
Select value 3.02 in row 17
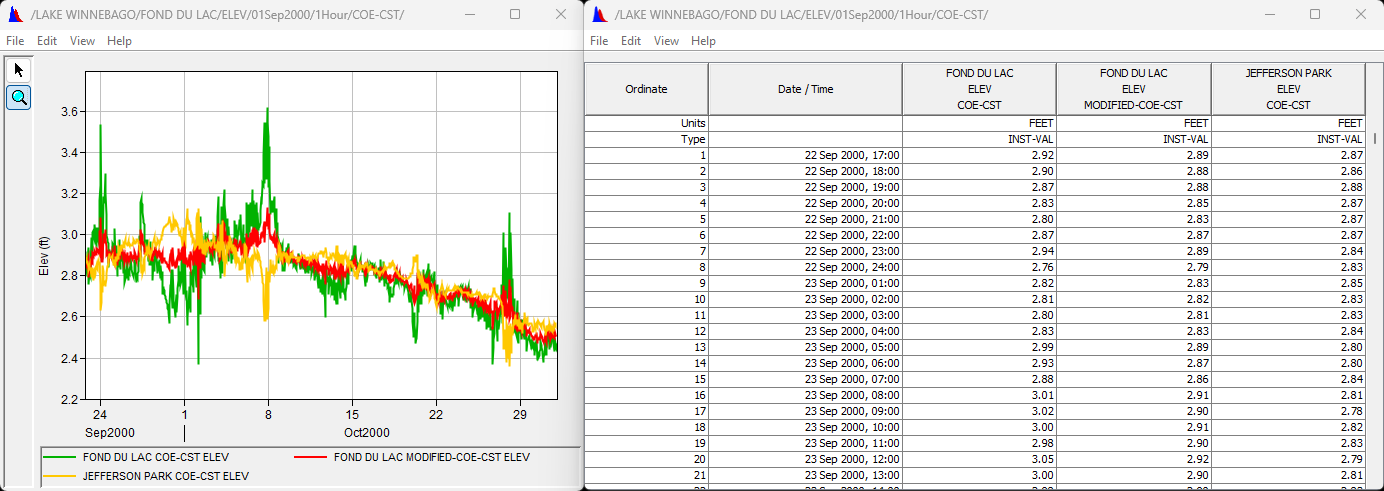979,411
